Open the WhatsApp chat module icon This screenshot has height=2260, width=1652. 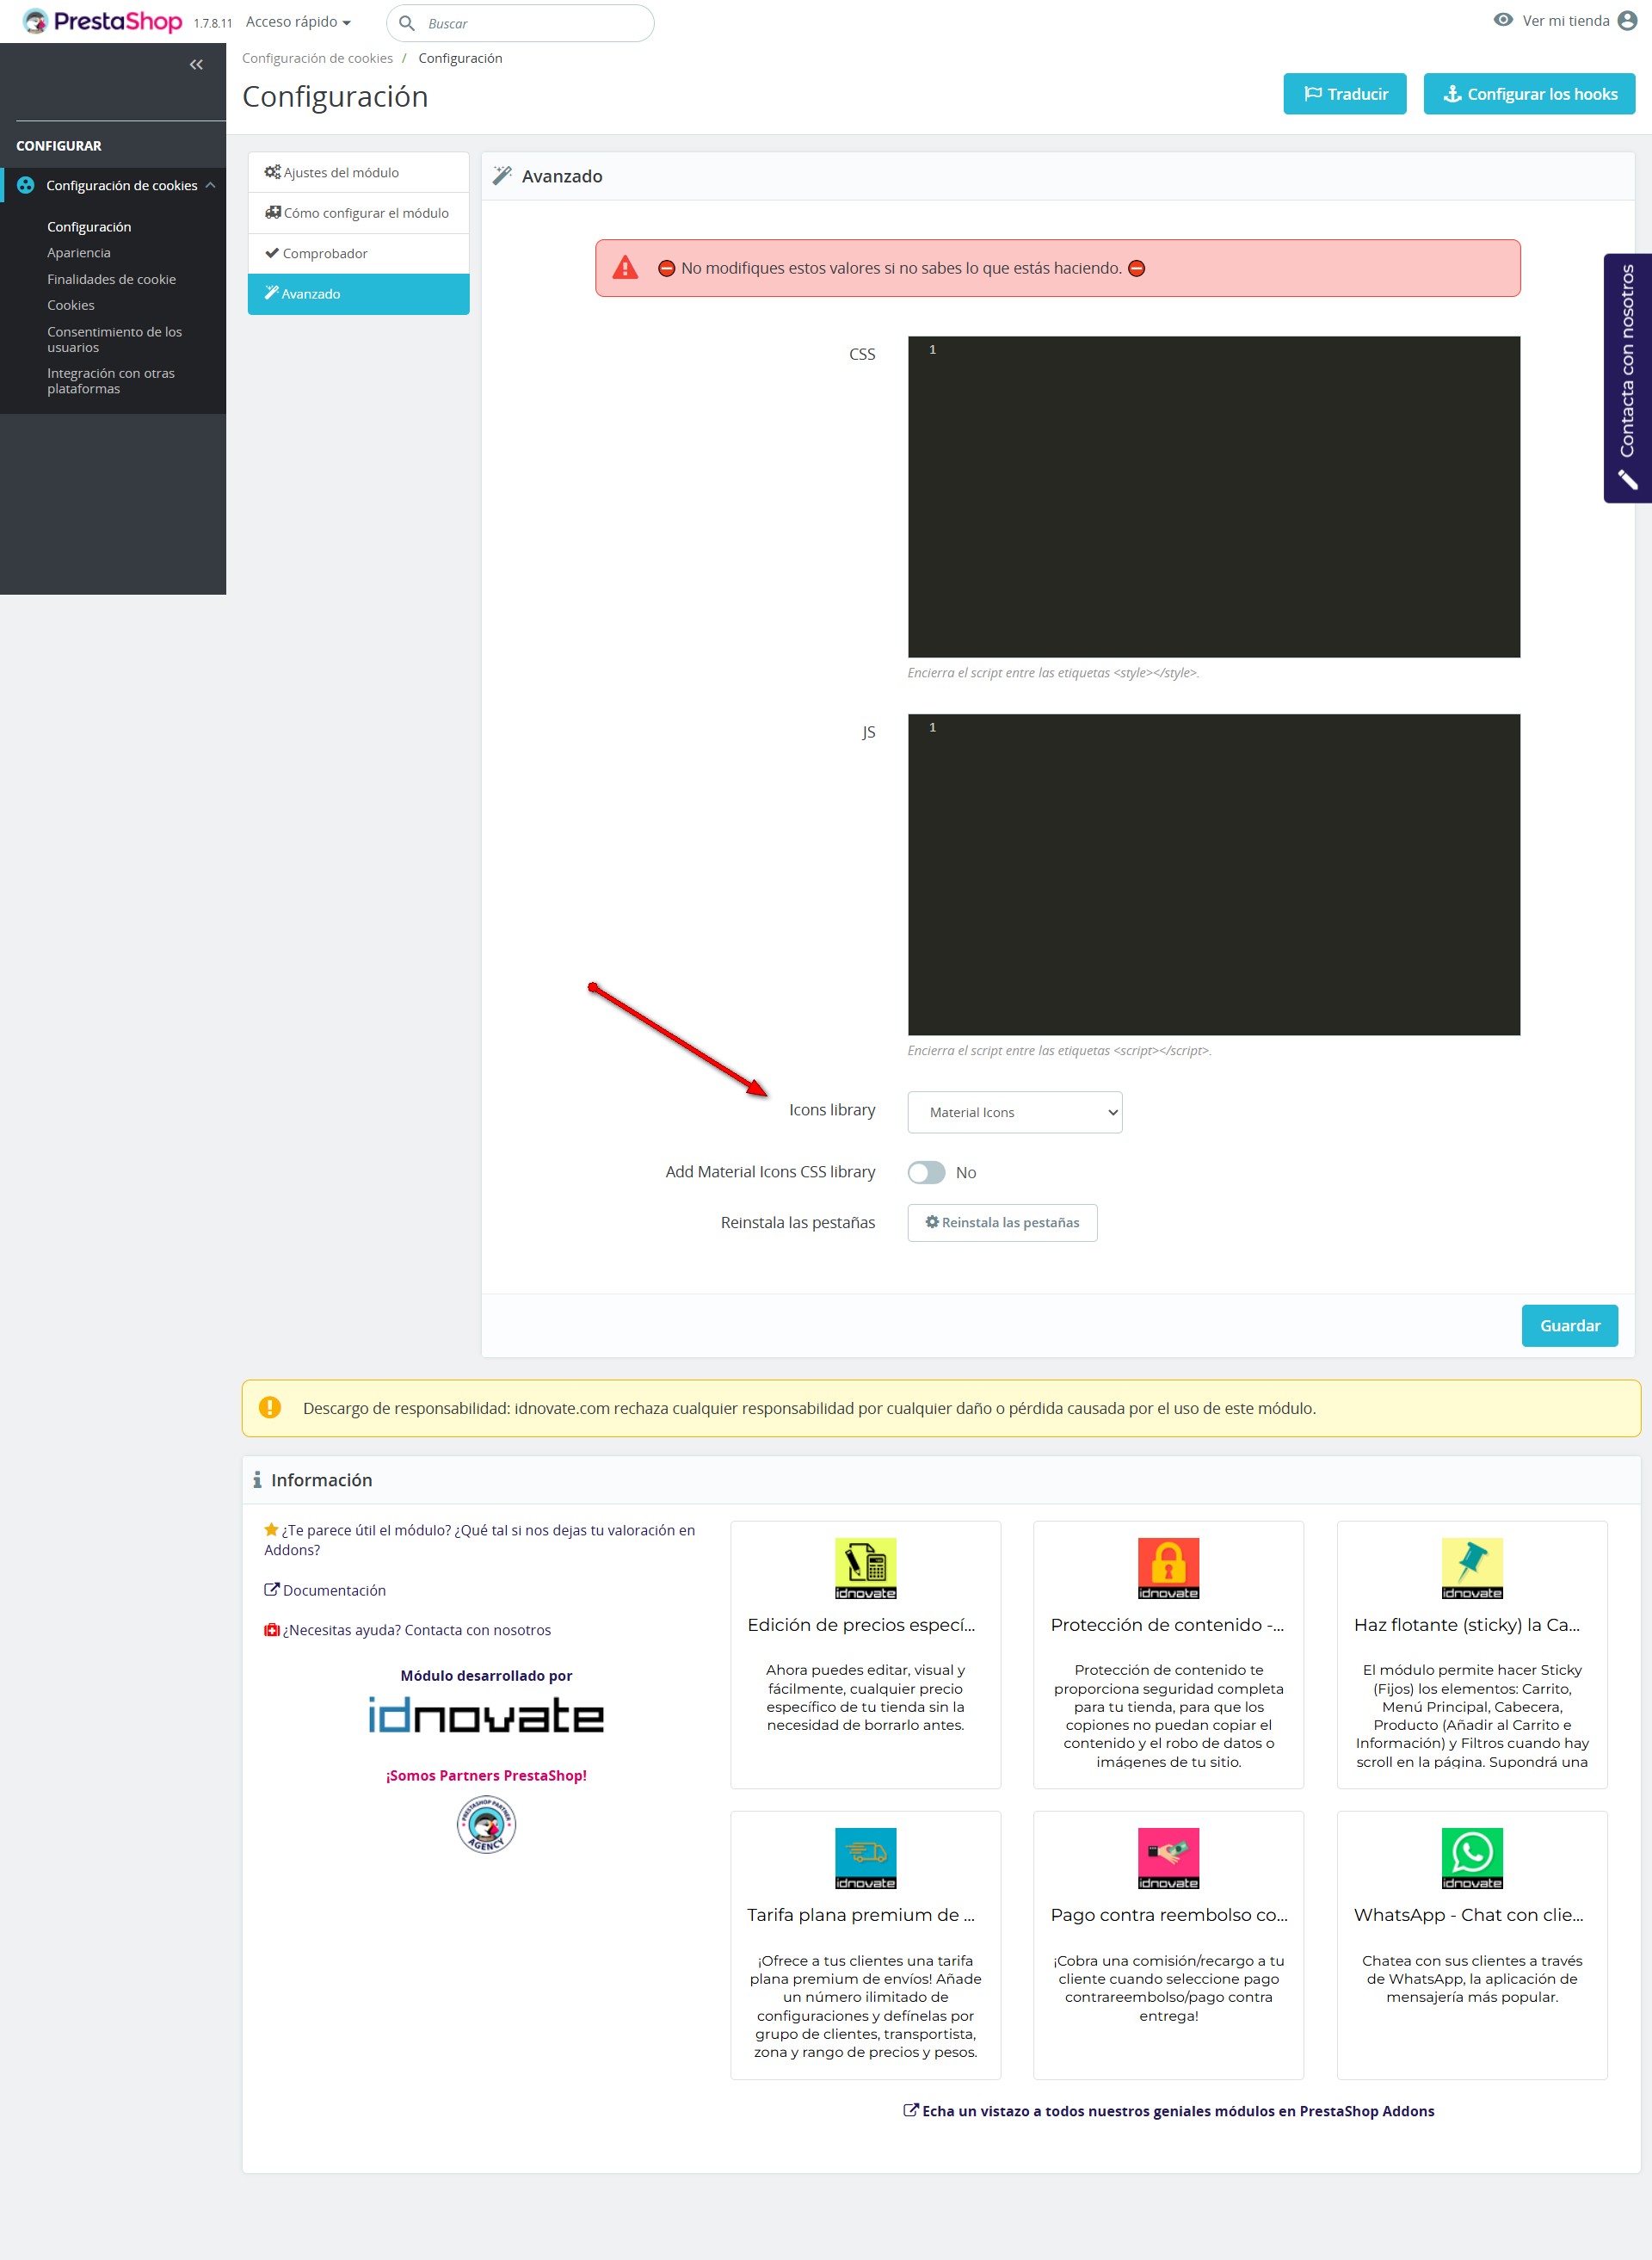point(1471,1857)
